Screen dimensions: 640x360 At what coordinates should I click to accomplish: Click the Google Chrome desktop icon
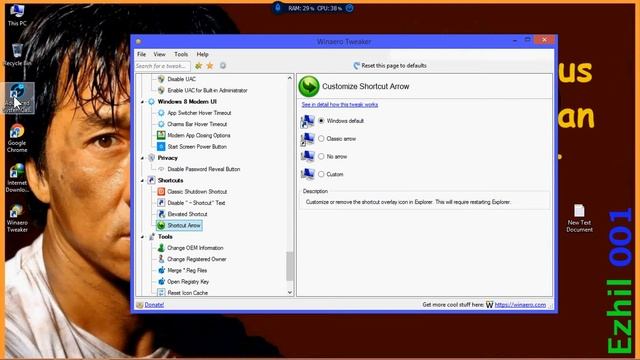[17, 139]
